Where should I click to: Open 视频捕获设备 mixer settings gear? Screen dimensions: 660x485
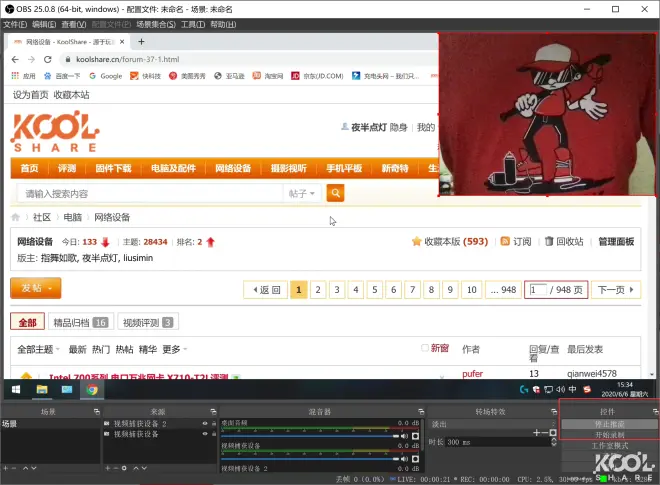(x=415, y=458)
